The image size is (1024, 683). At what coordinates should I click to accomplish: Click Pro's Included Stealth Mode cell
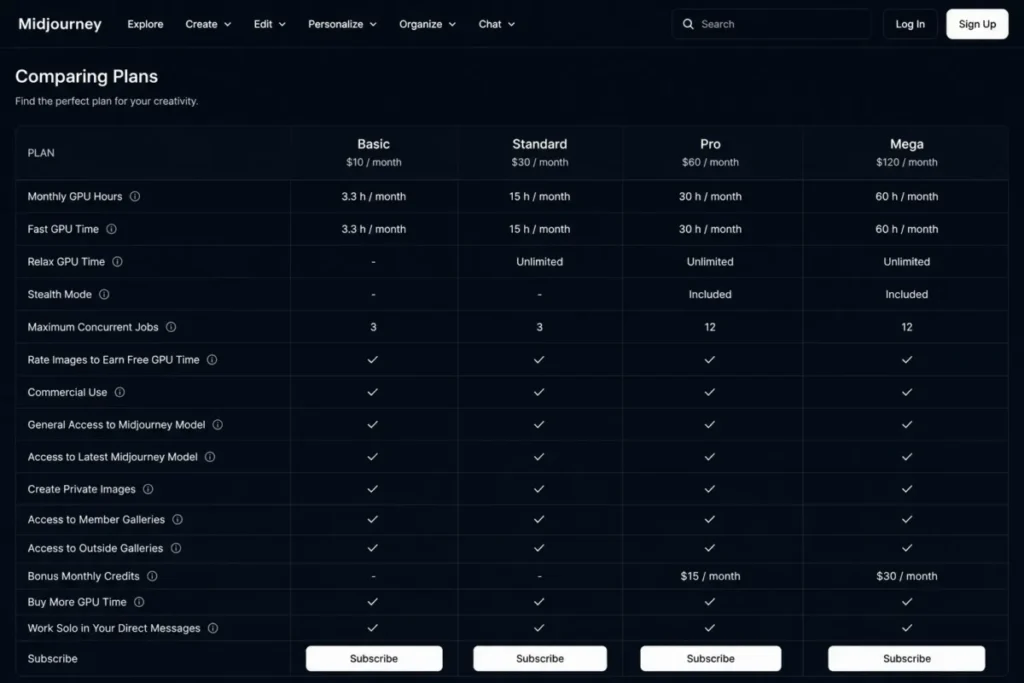pyautogui.click(x=710, y=294)
